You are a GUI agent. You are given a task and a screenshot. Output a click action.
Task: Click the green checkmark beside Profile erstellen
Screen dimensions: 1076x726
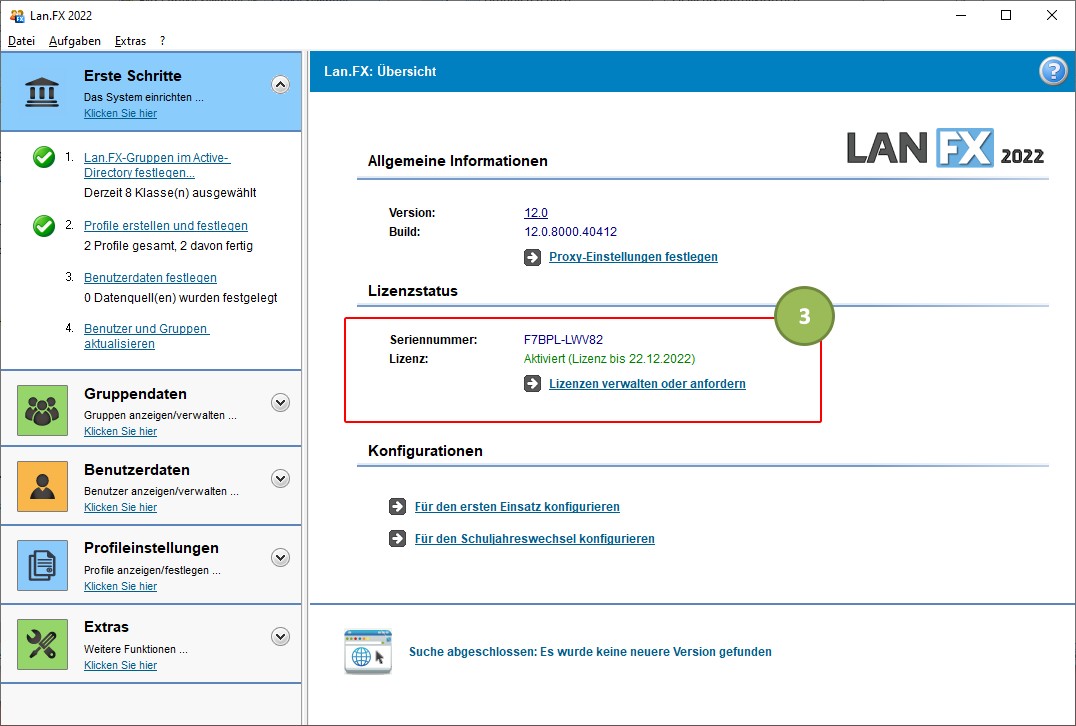[x=44, y=226]
